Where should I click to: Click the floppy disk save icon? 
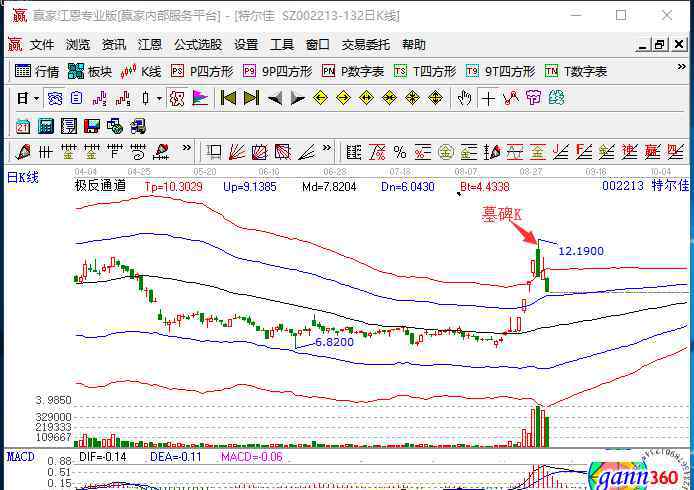[92, 127]
